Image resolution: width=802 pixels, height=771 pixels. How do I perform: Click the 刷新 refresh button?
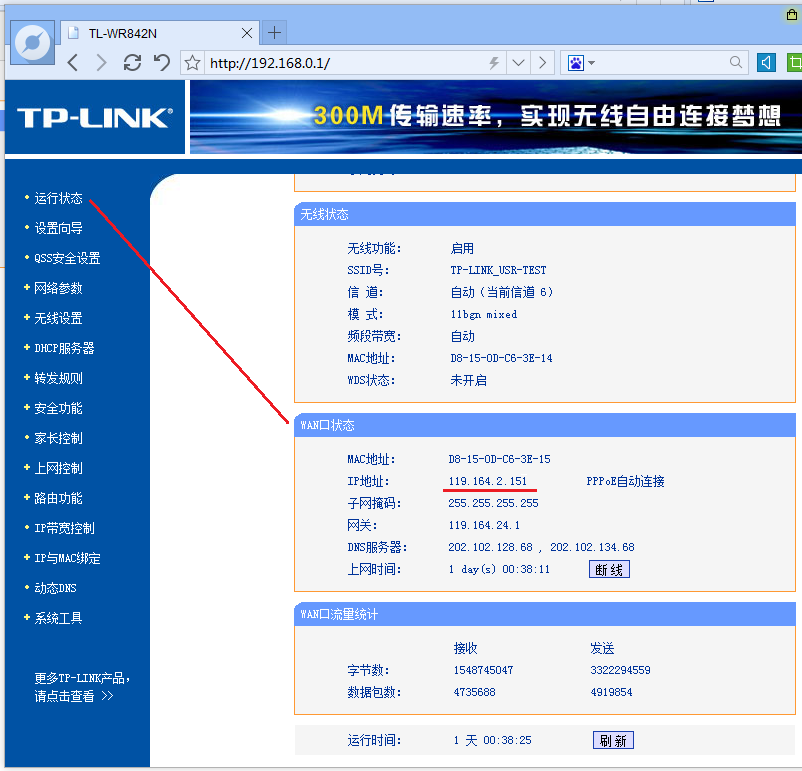pyautogui.click(x=613, y=740)
